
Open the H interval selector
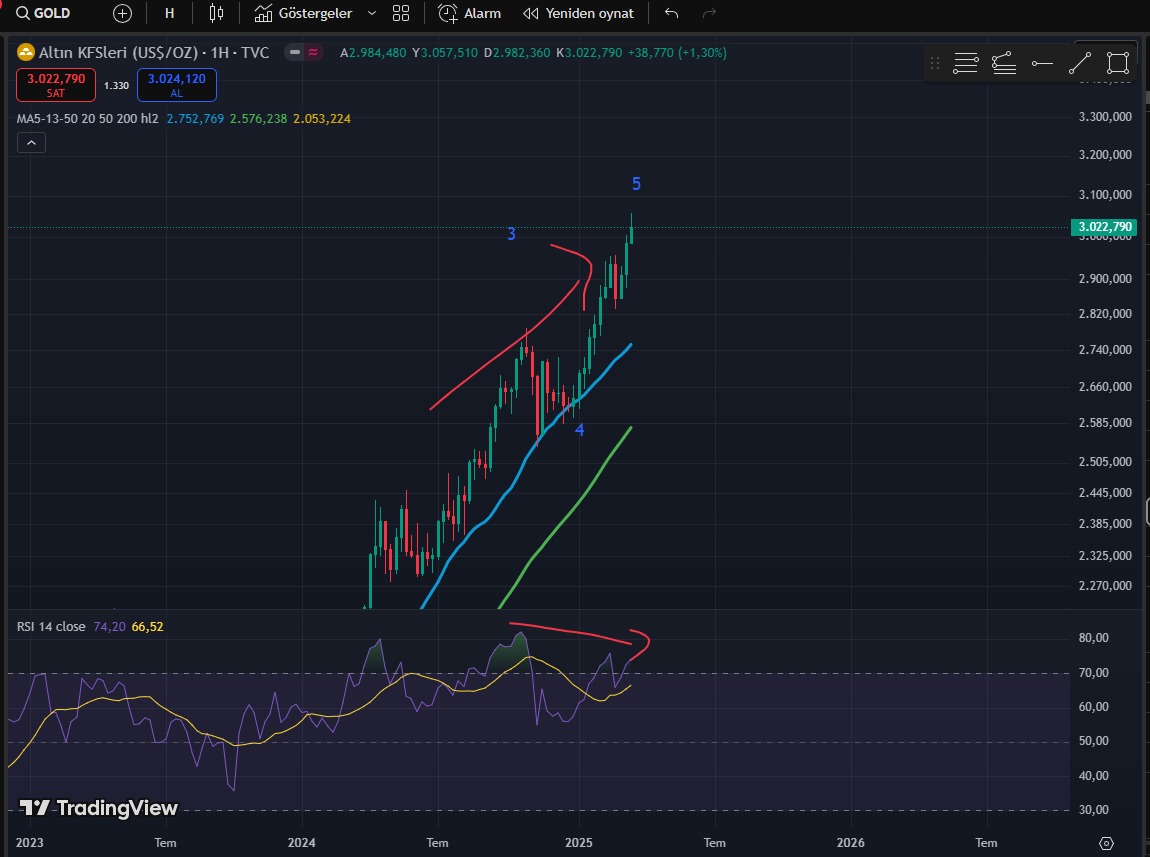pyautogui.click(x=168, y=13)
